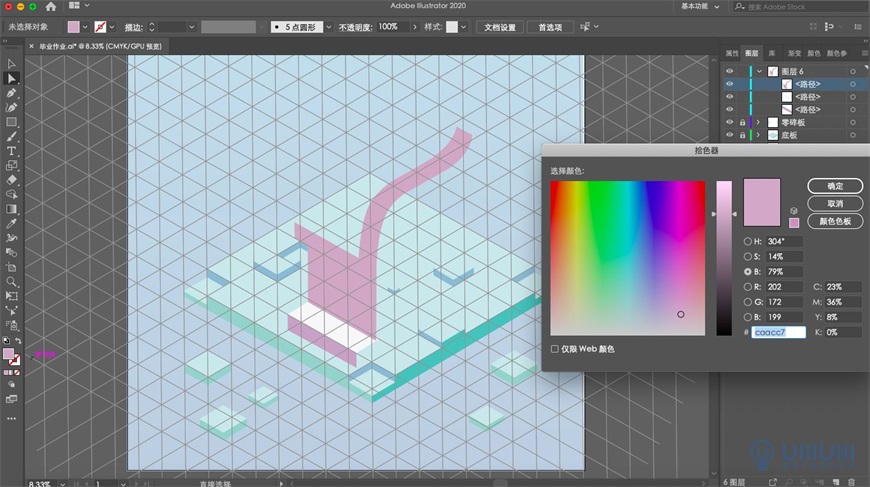Select the Type tool
870x487 pixels.
[11, 151]
